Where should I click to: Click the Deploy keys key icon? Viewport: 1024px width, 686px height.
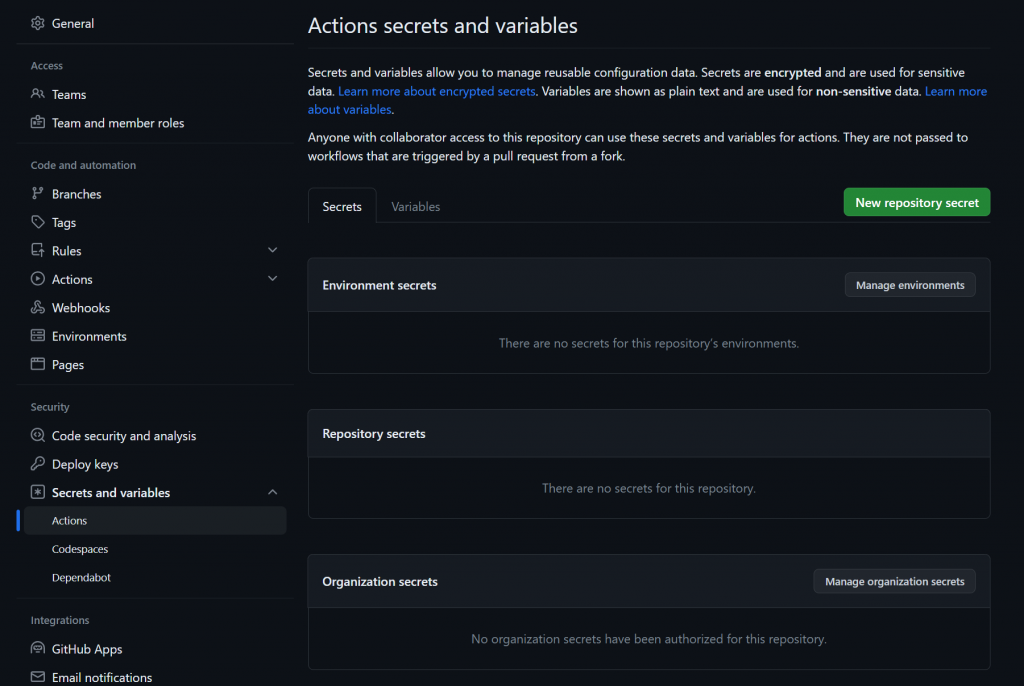tap(38, 464)
